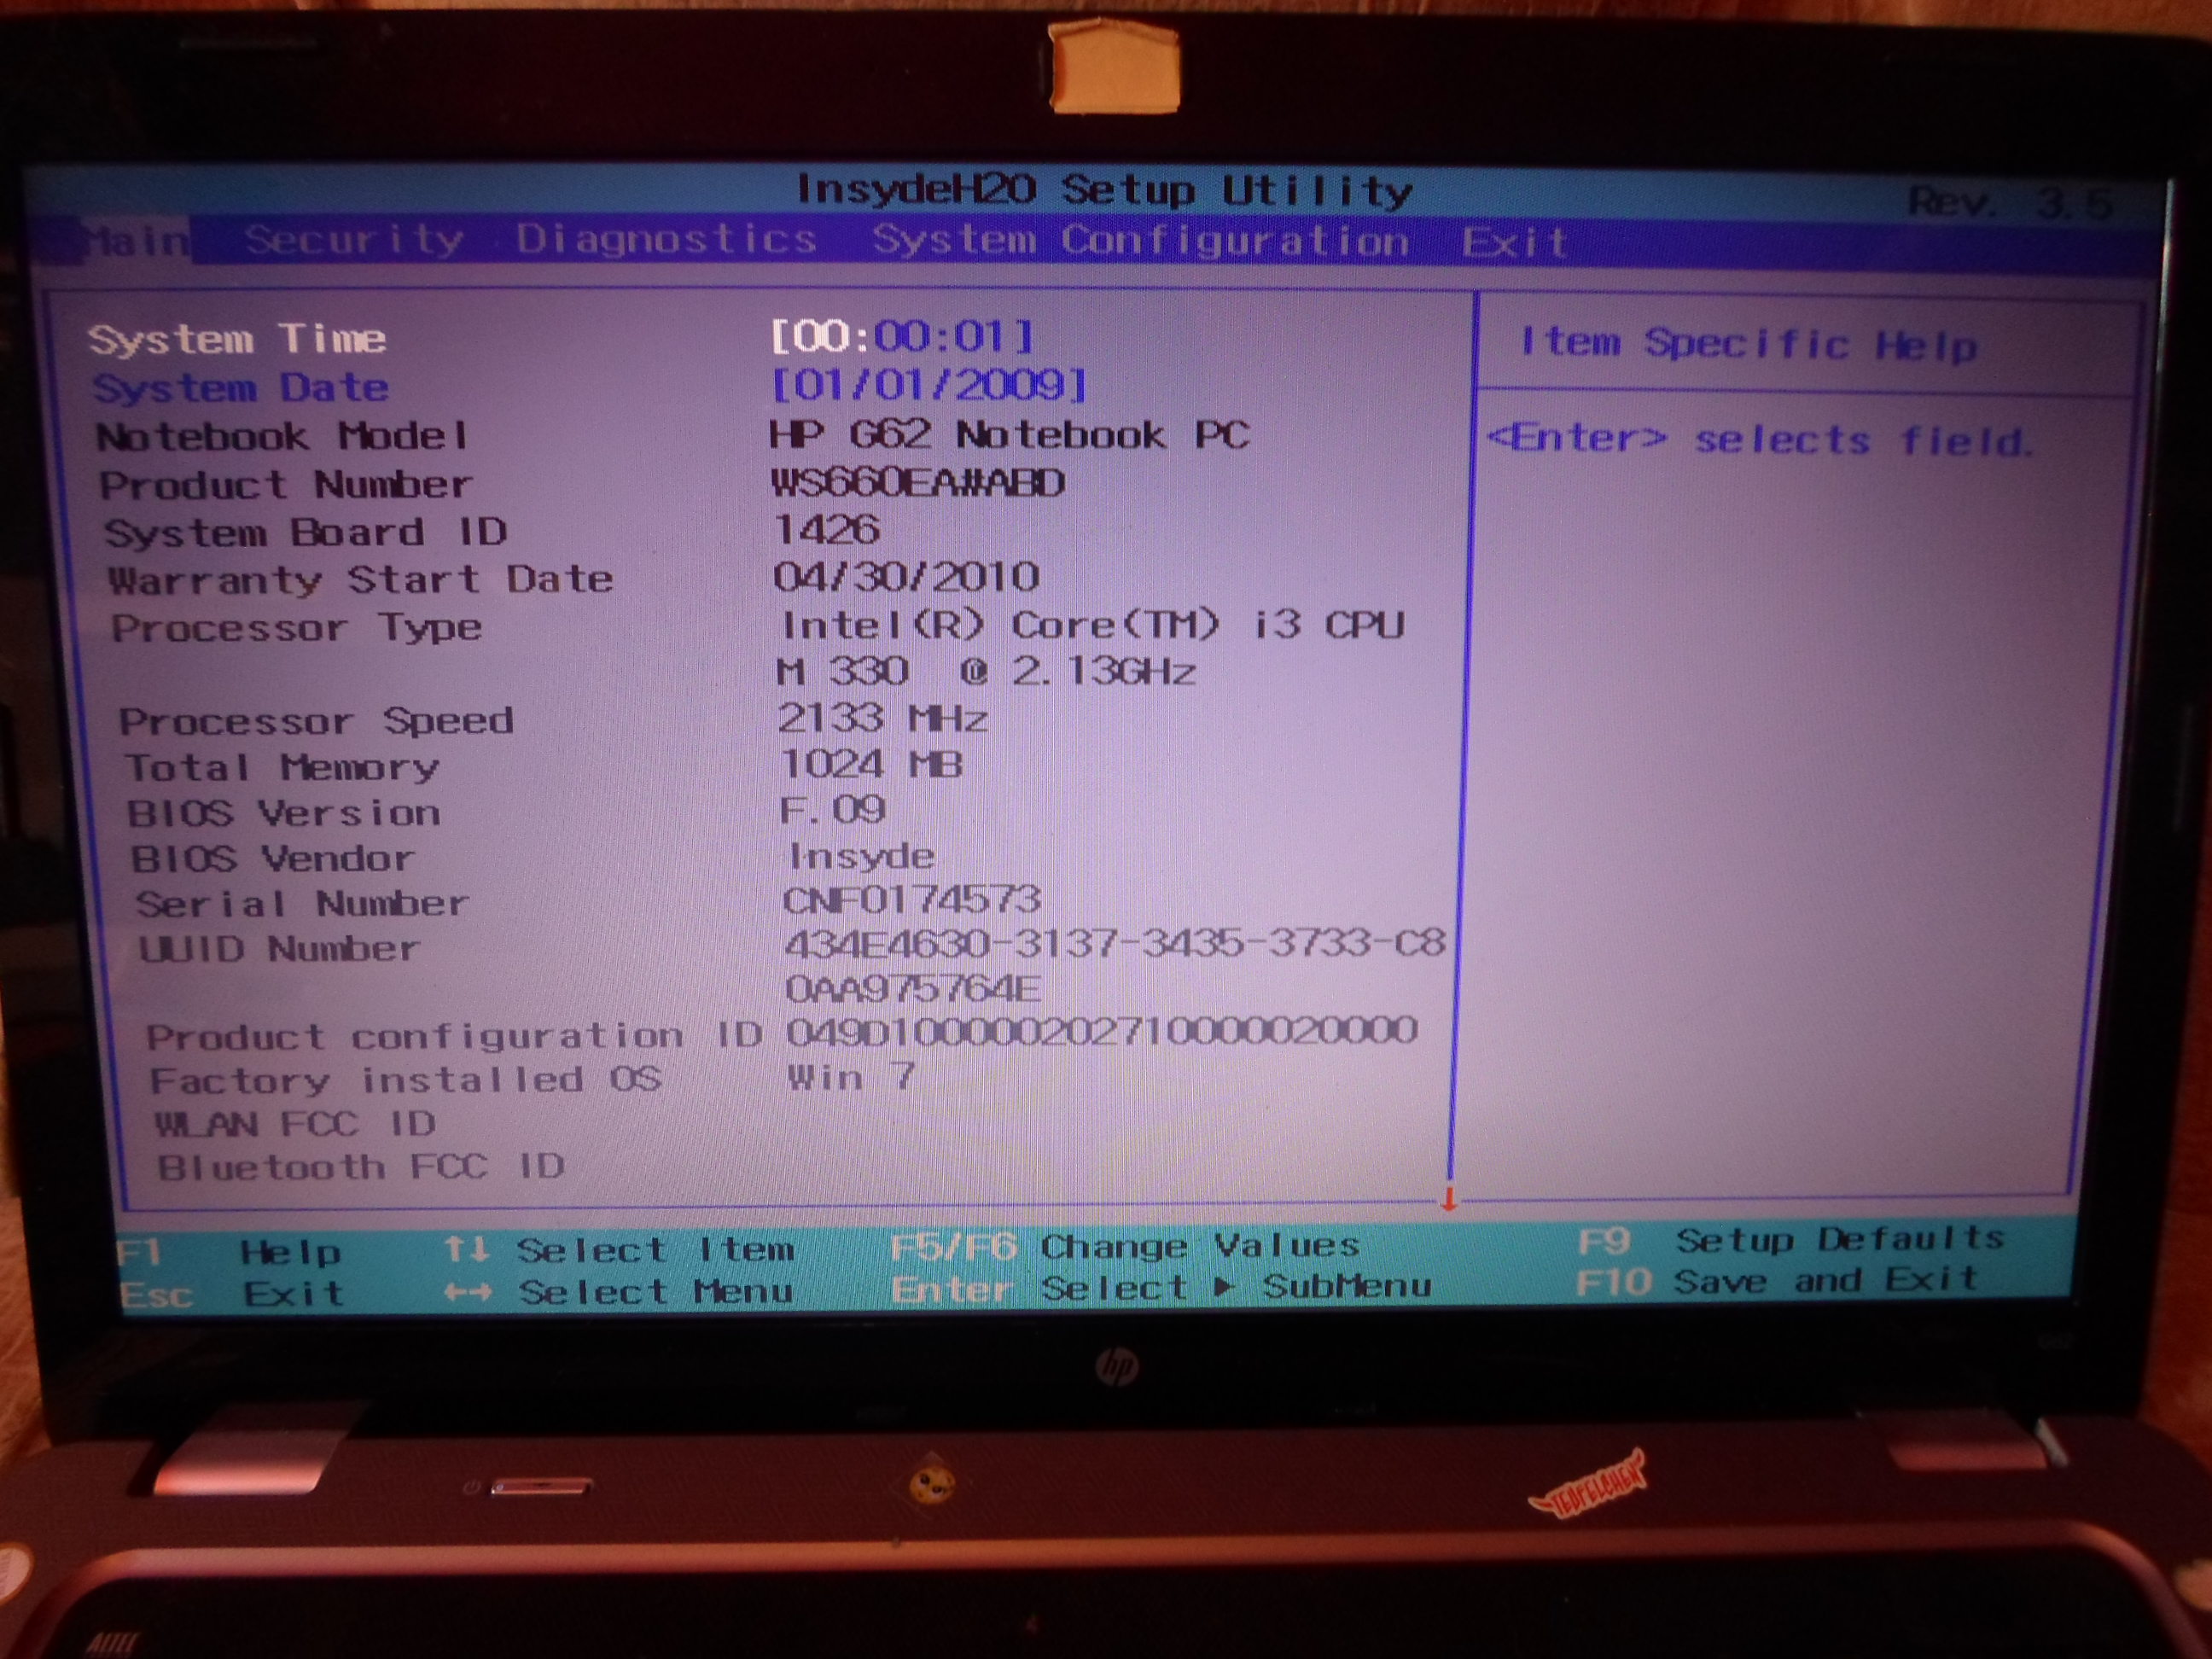Click the 049D1000002027 configuration ID value
2212x1659 pixels.
[x=1102, y=1030]
